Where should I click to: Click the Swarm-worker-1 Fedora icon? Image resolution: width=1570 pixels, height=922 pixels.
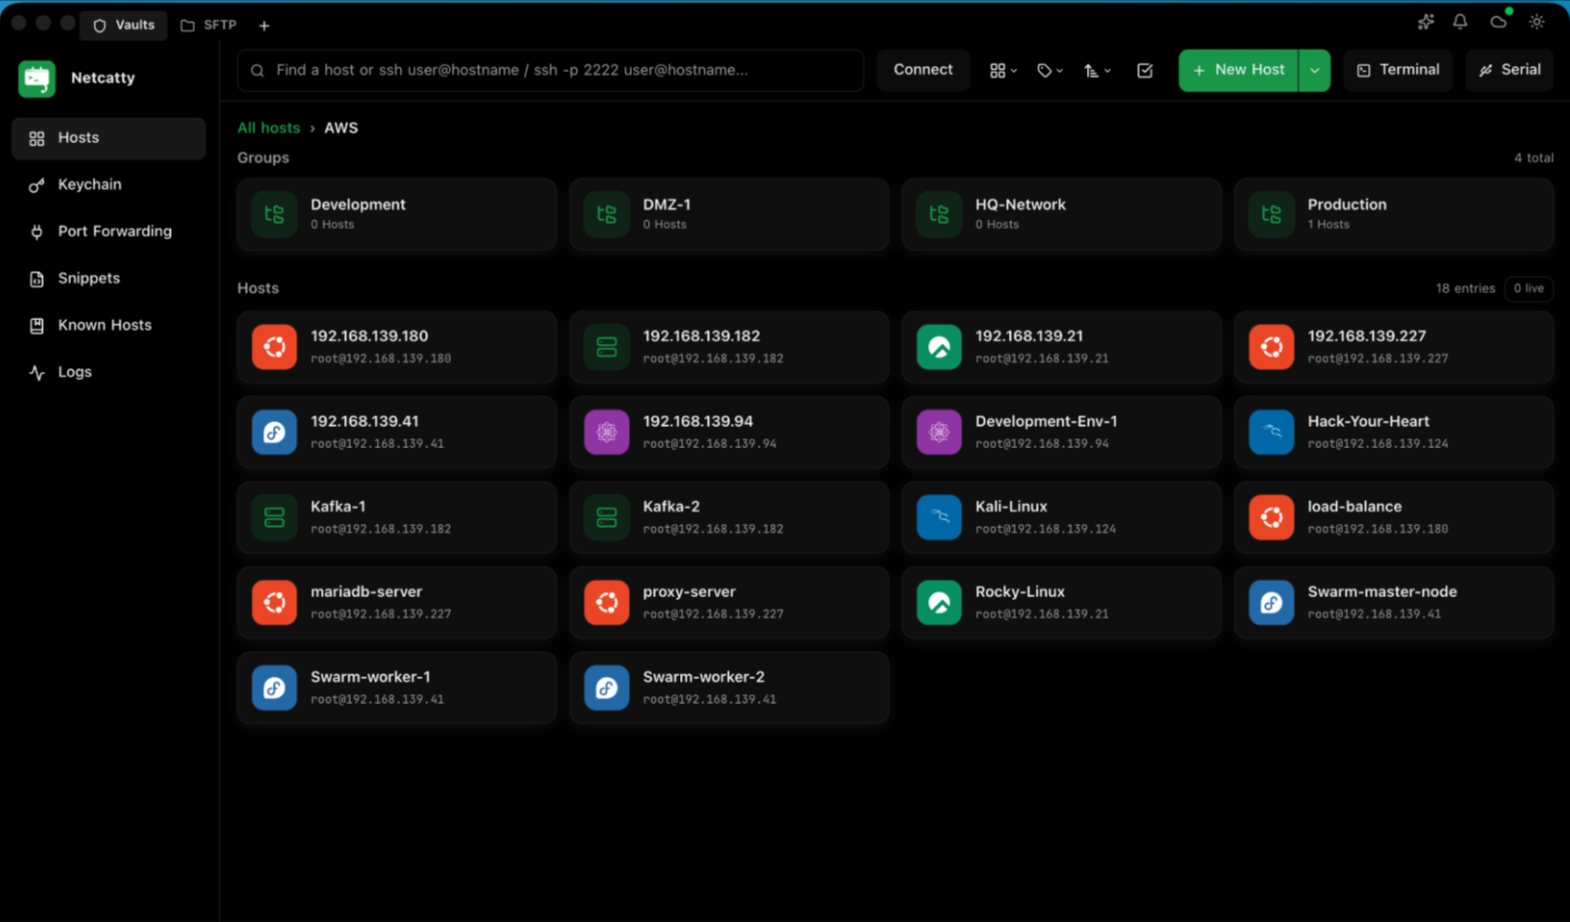tap(274, 688)
